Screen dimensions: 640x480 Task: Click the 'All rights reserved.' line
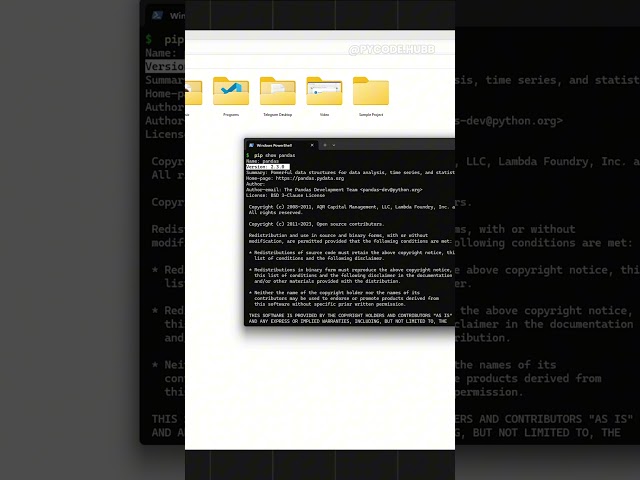coord(276,213)
